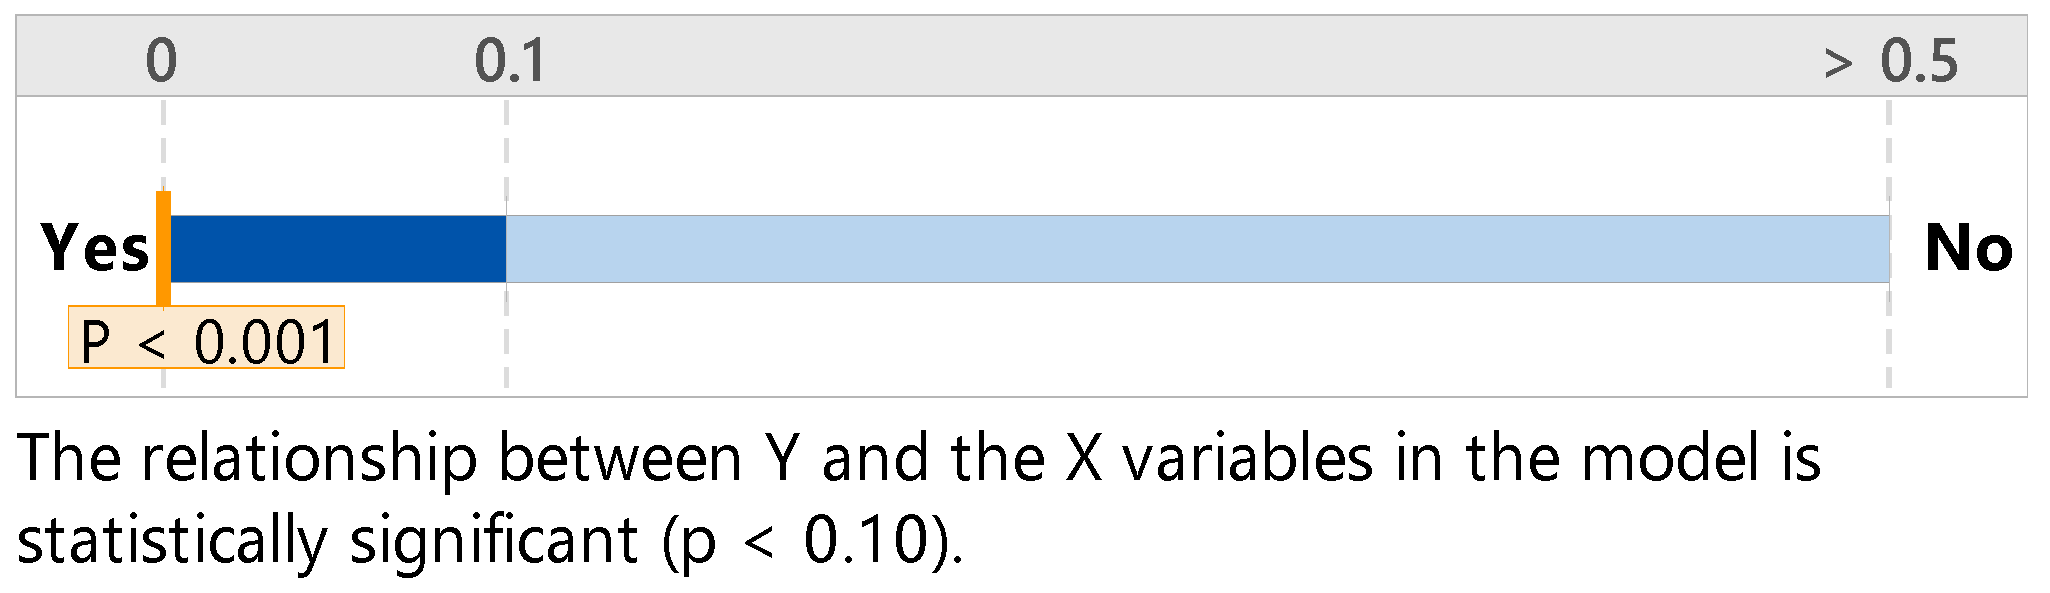2050x593 pixels.
Task: Click the "(p < 0.10)" text
Action: 812,540
